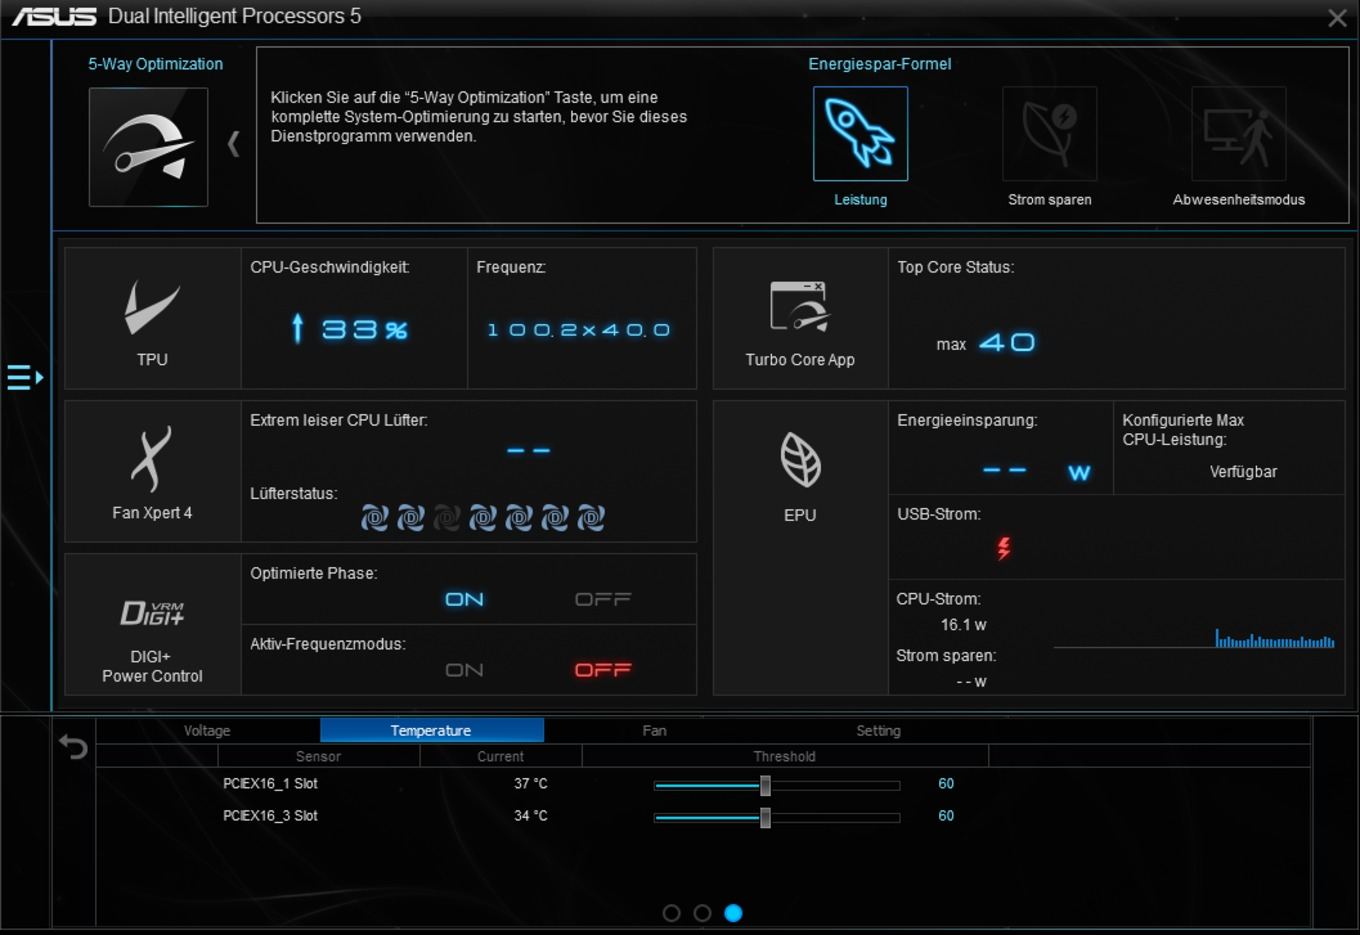Click the CPU-Strom 16.1 w value
This screenshot has width=1360, height=935.
pyautogui.click(x=963, y=625)
